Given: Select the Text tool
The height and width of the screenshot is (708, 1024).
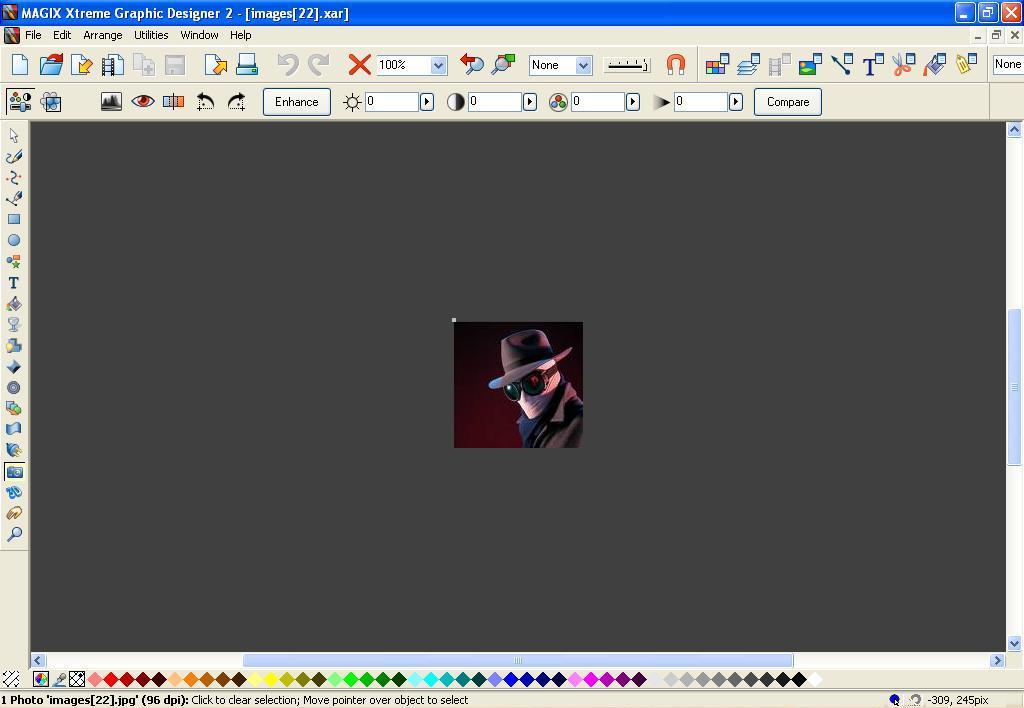Looking at the screenshot, I should [x=14, y=283].
